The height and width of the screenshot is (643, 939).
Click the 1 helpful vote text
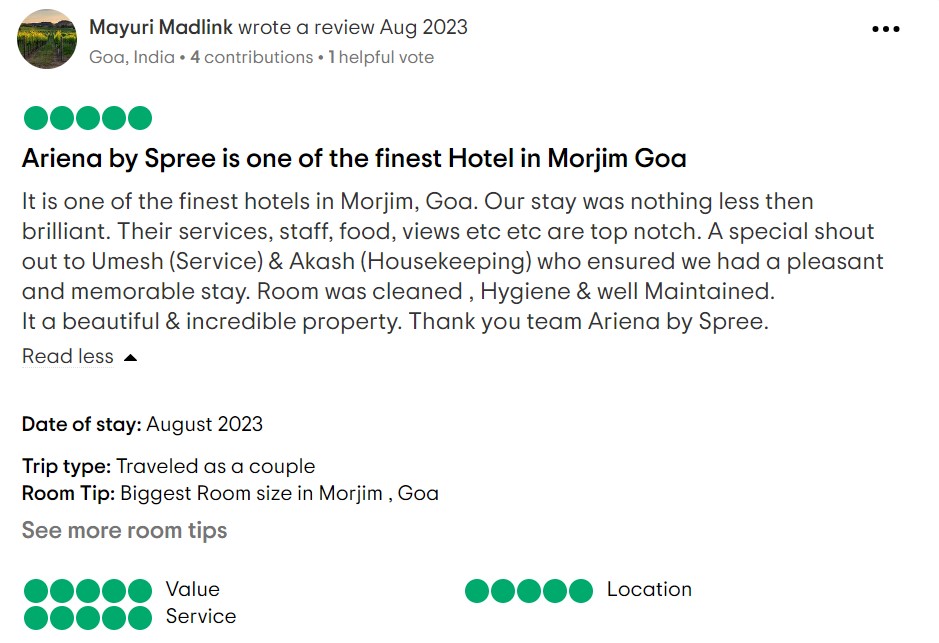(x=381, y=57)
